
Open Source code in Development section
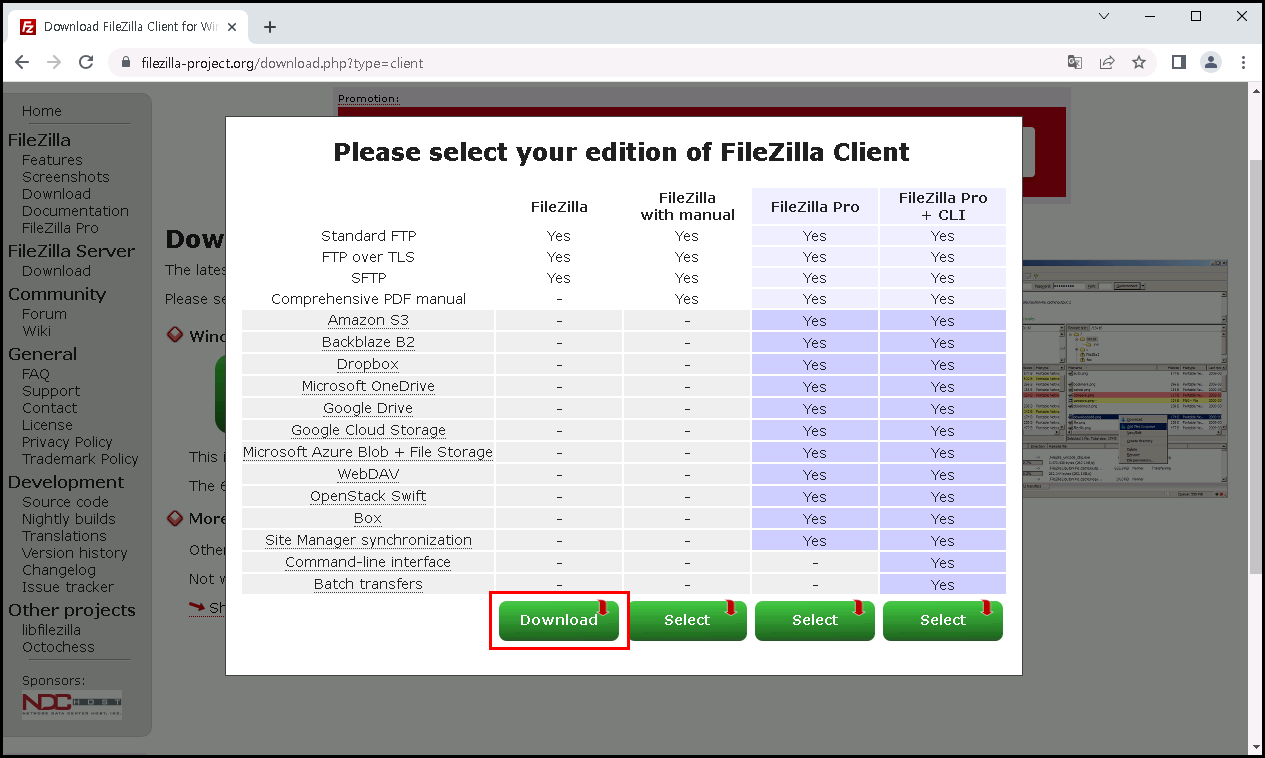(x=65, y=502)
